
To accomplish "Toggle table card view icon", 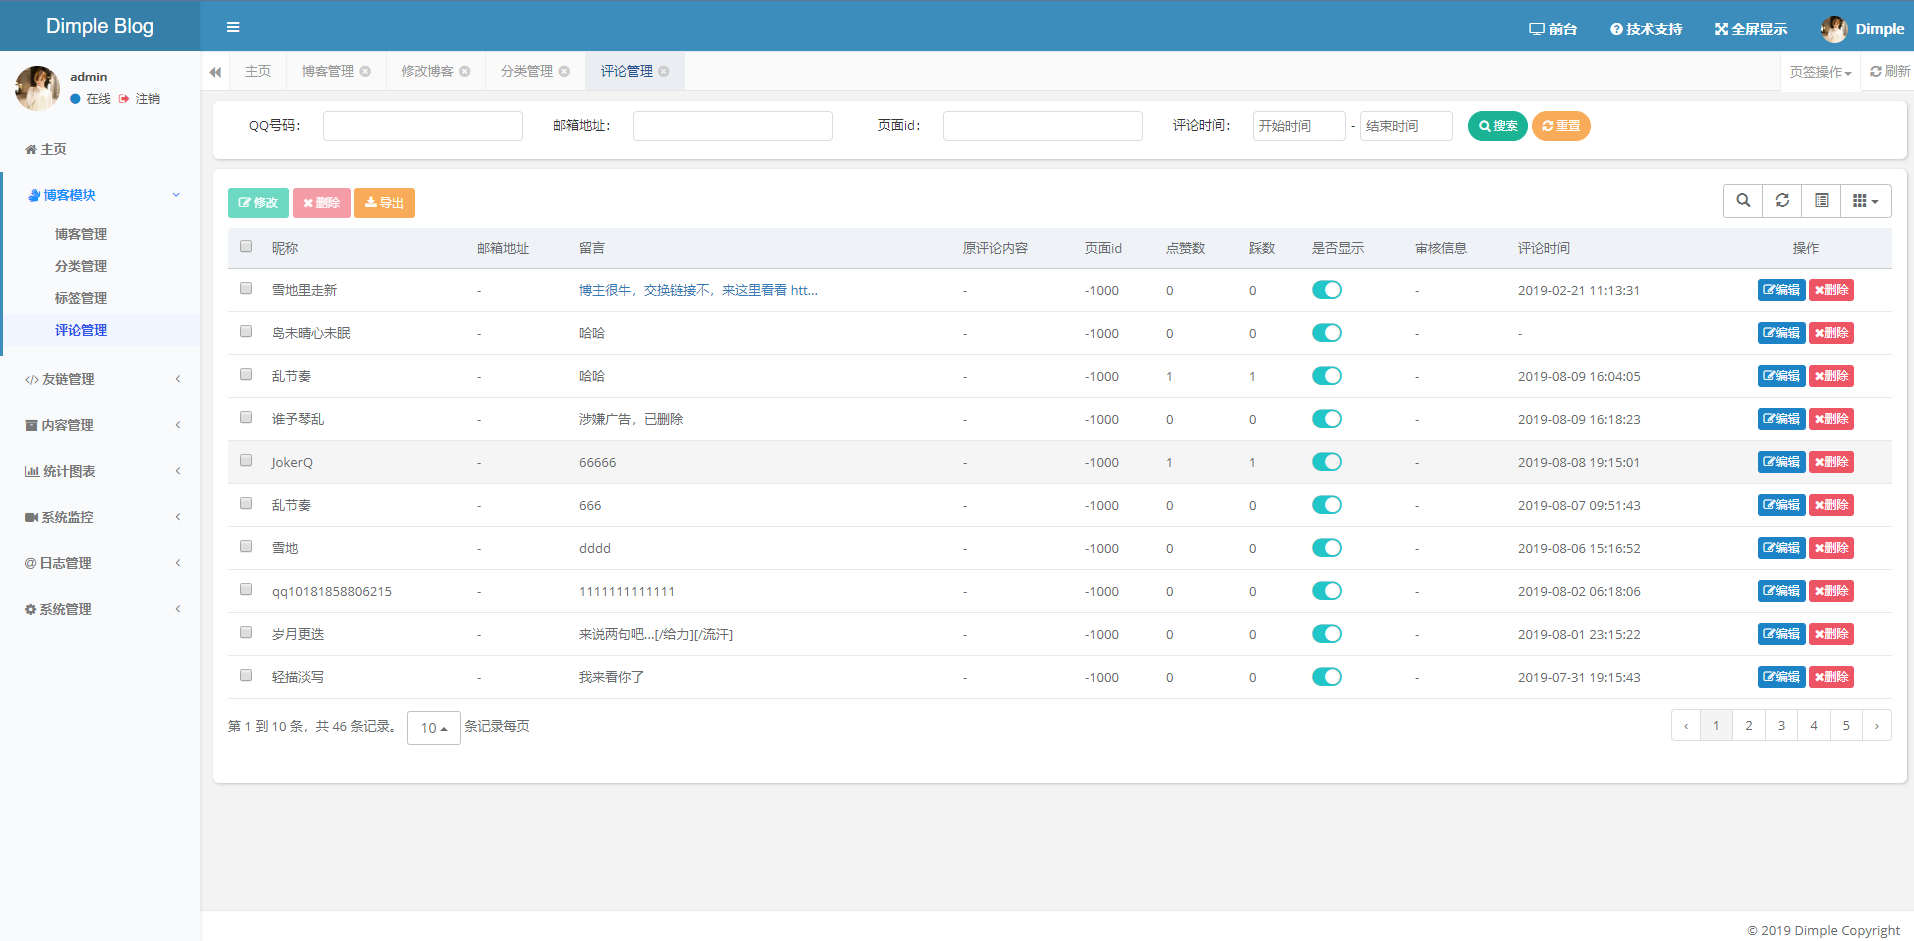I will (x=1821, y=201).
